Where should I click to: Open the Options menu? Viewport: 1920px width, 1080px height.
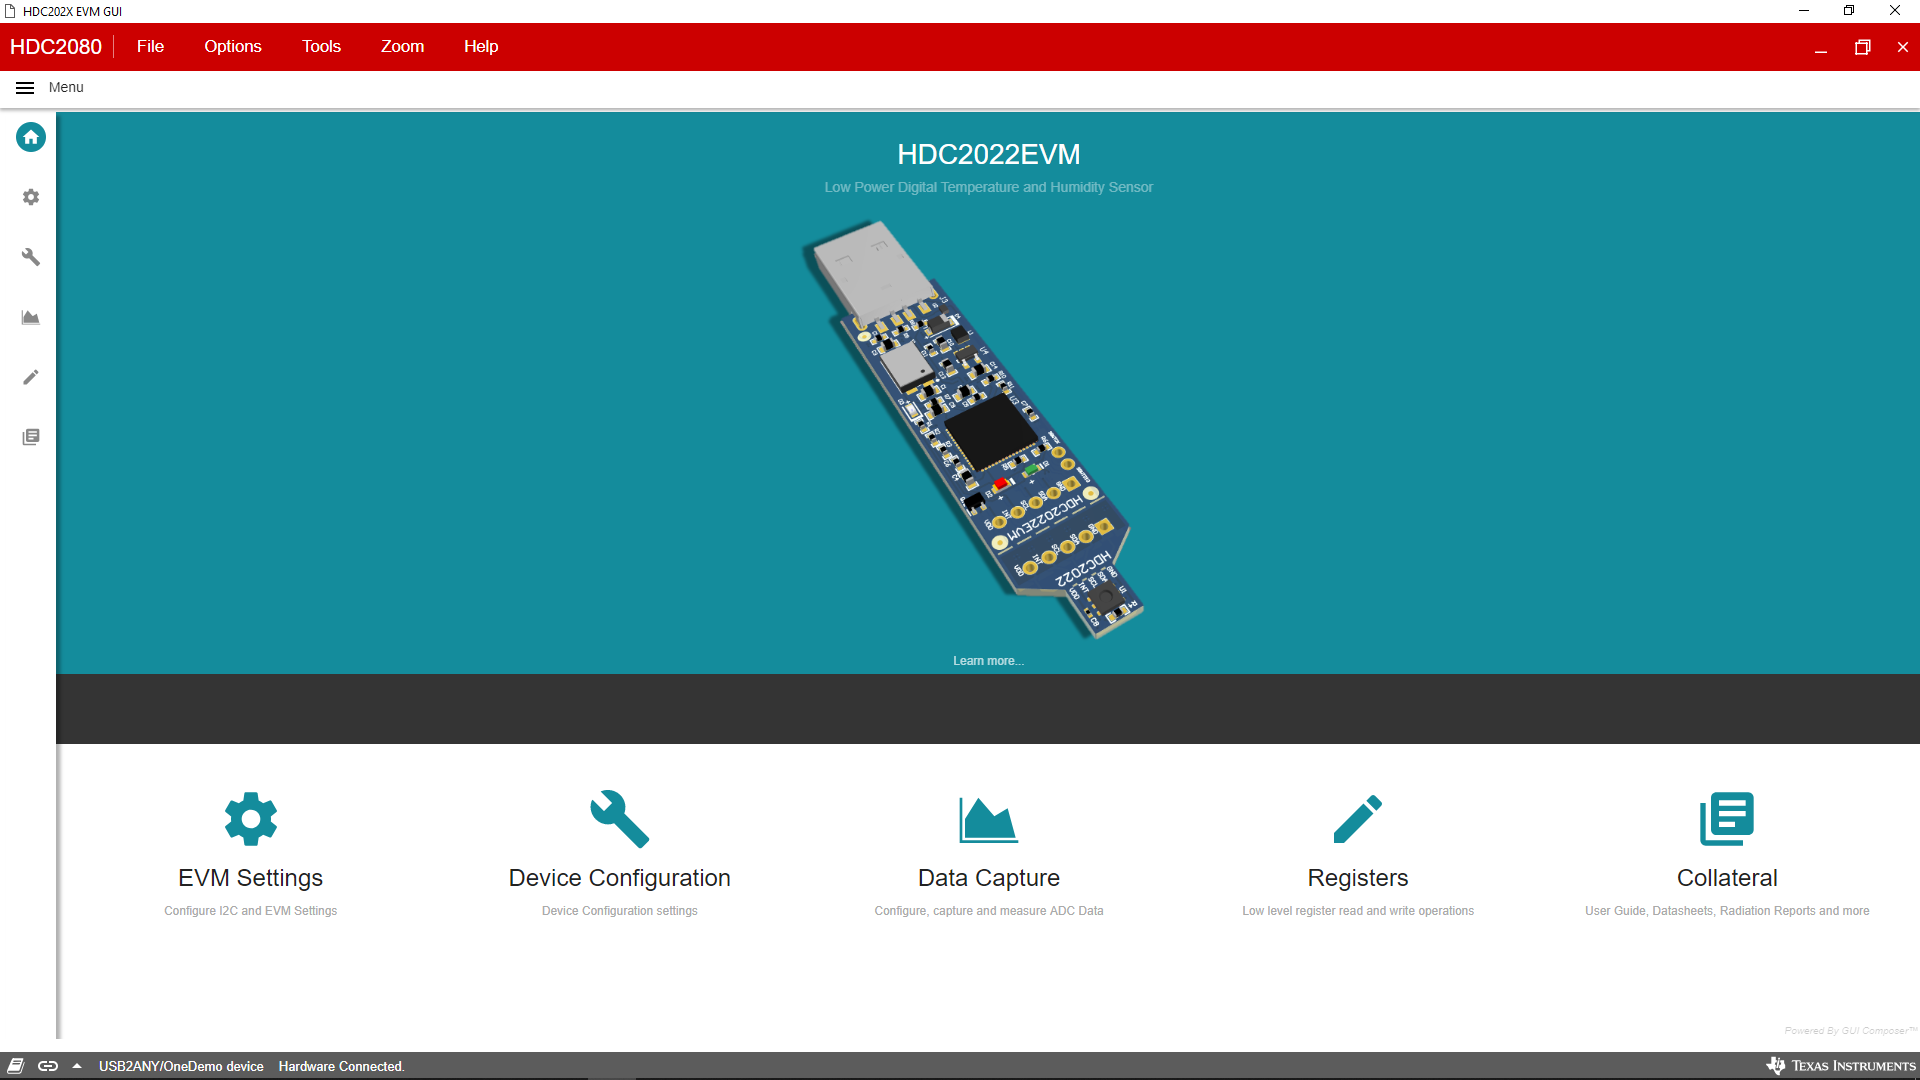pos(233,47)
